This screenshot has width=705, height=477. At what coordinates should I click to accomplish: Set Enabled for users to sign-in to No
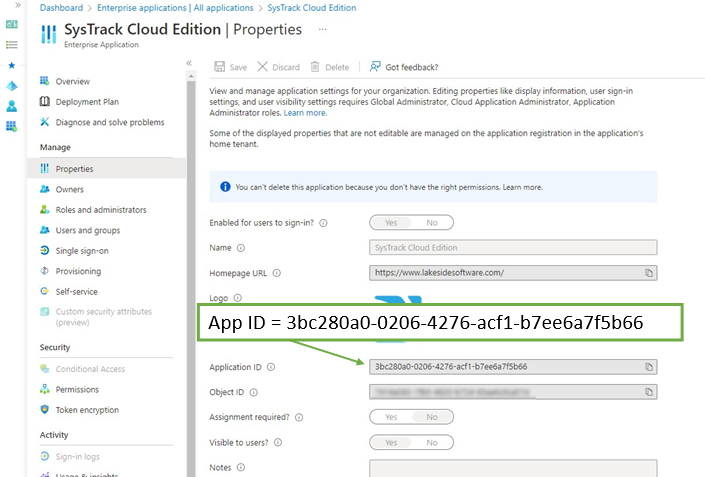point(432,223)
